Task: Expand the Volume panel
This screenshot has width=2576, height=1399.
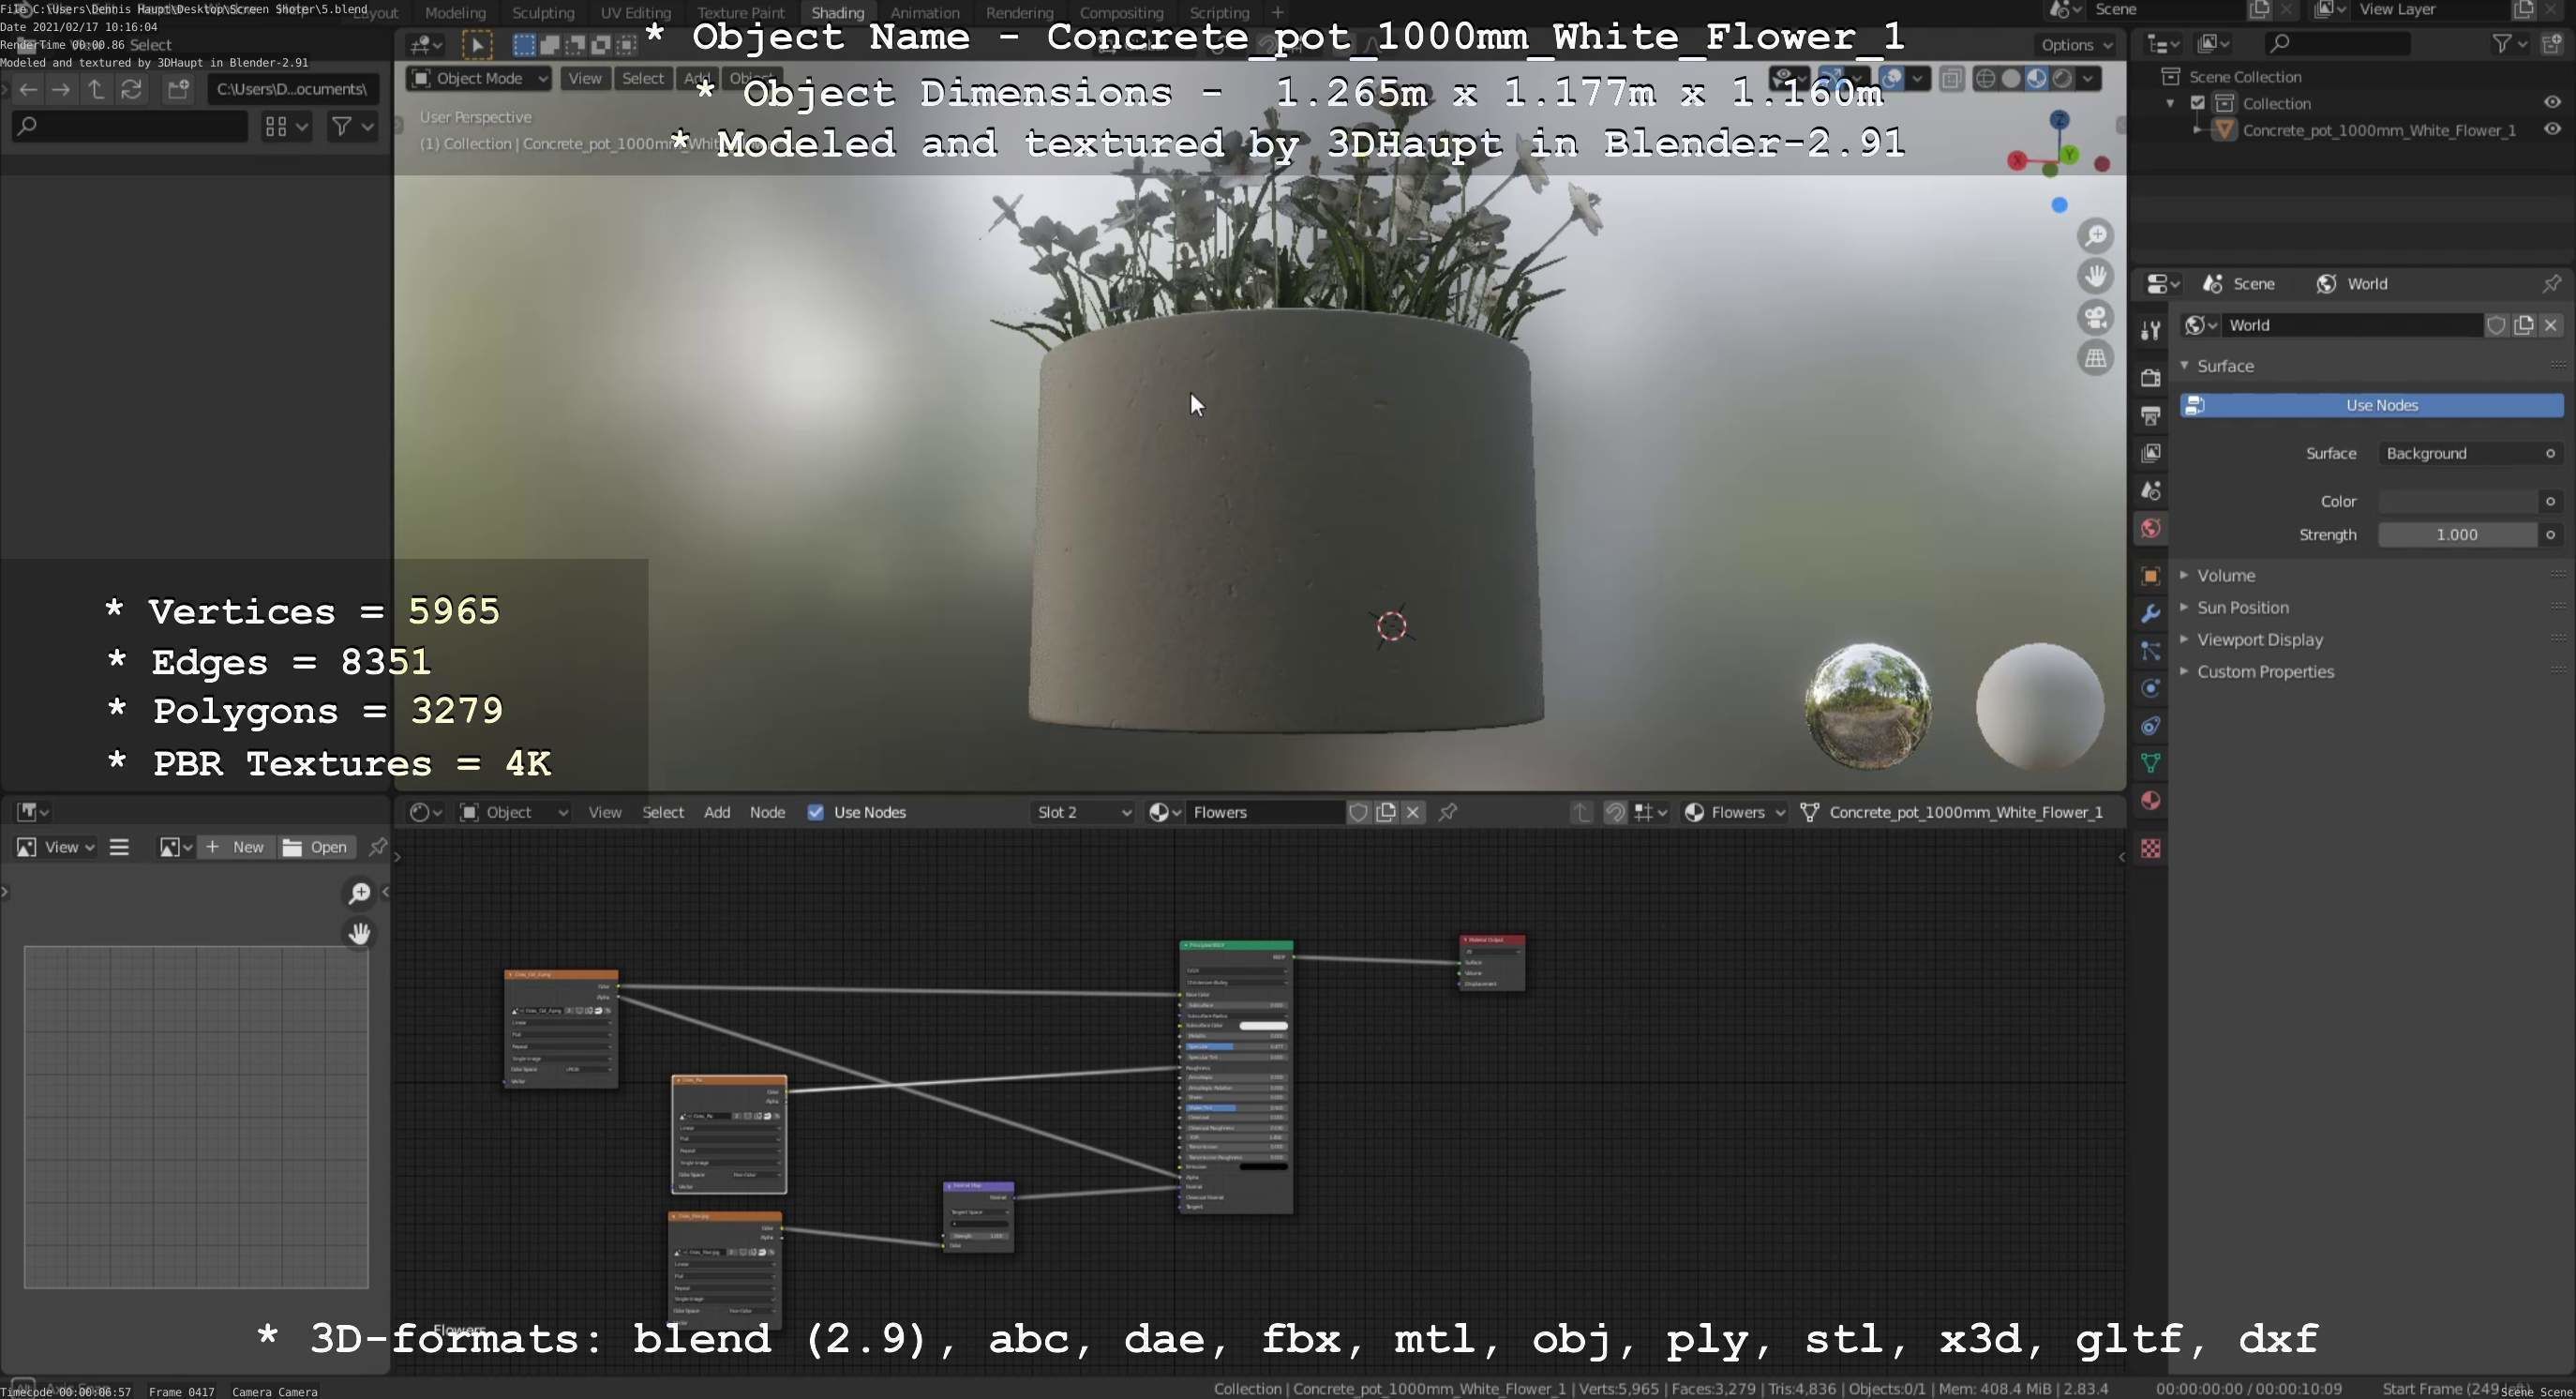Action: tap(2225, 575)
